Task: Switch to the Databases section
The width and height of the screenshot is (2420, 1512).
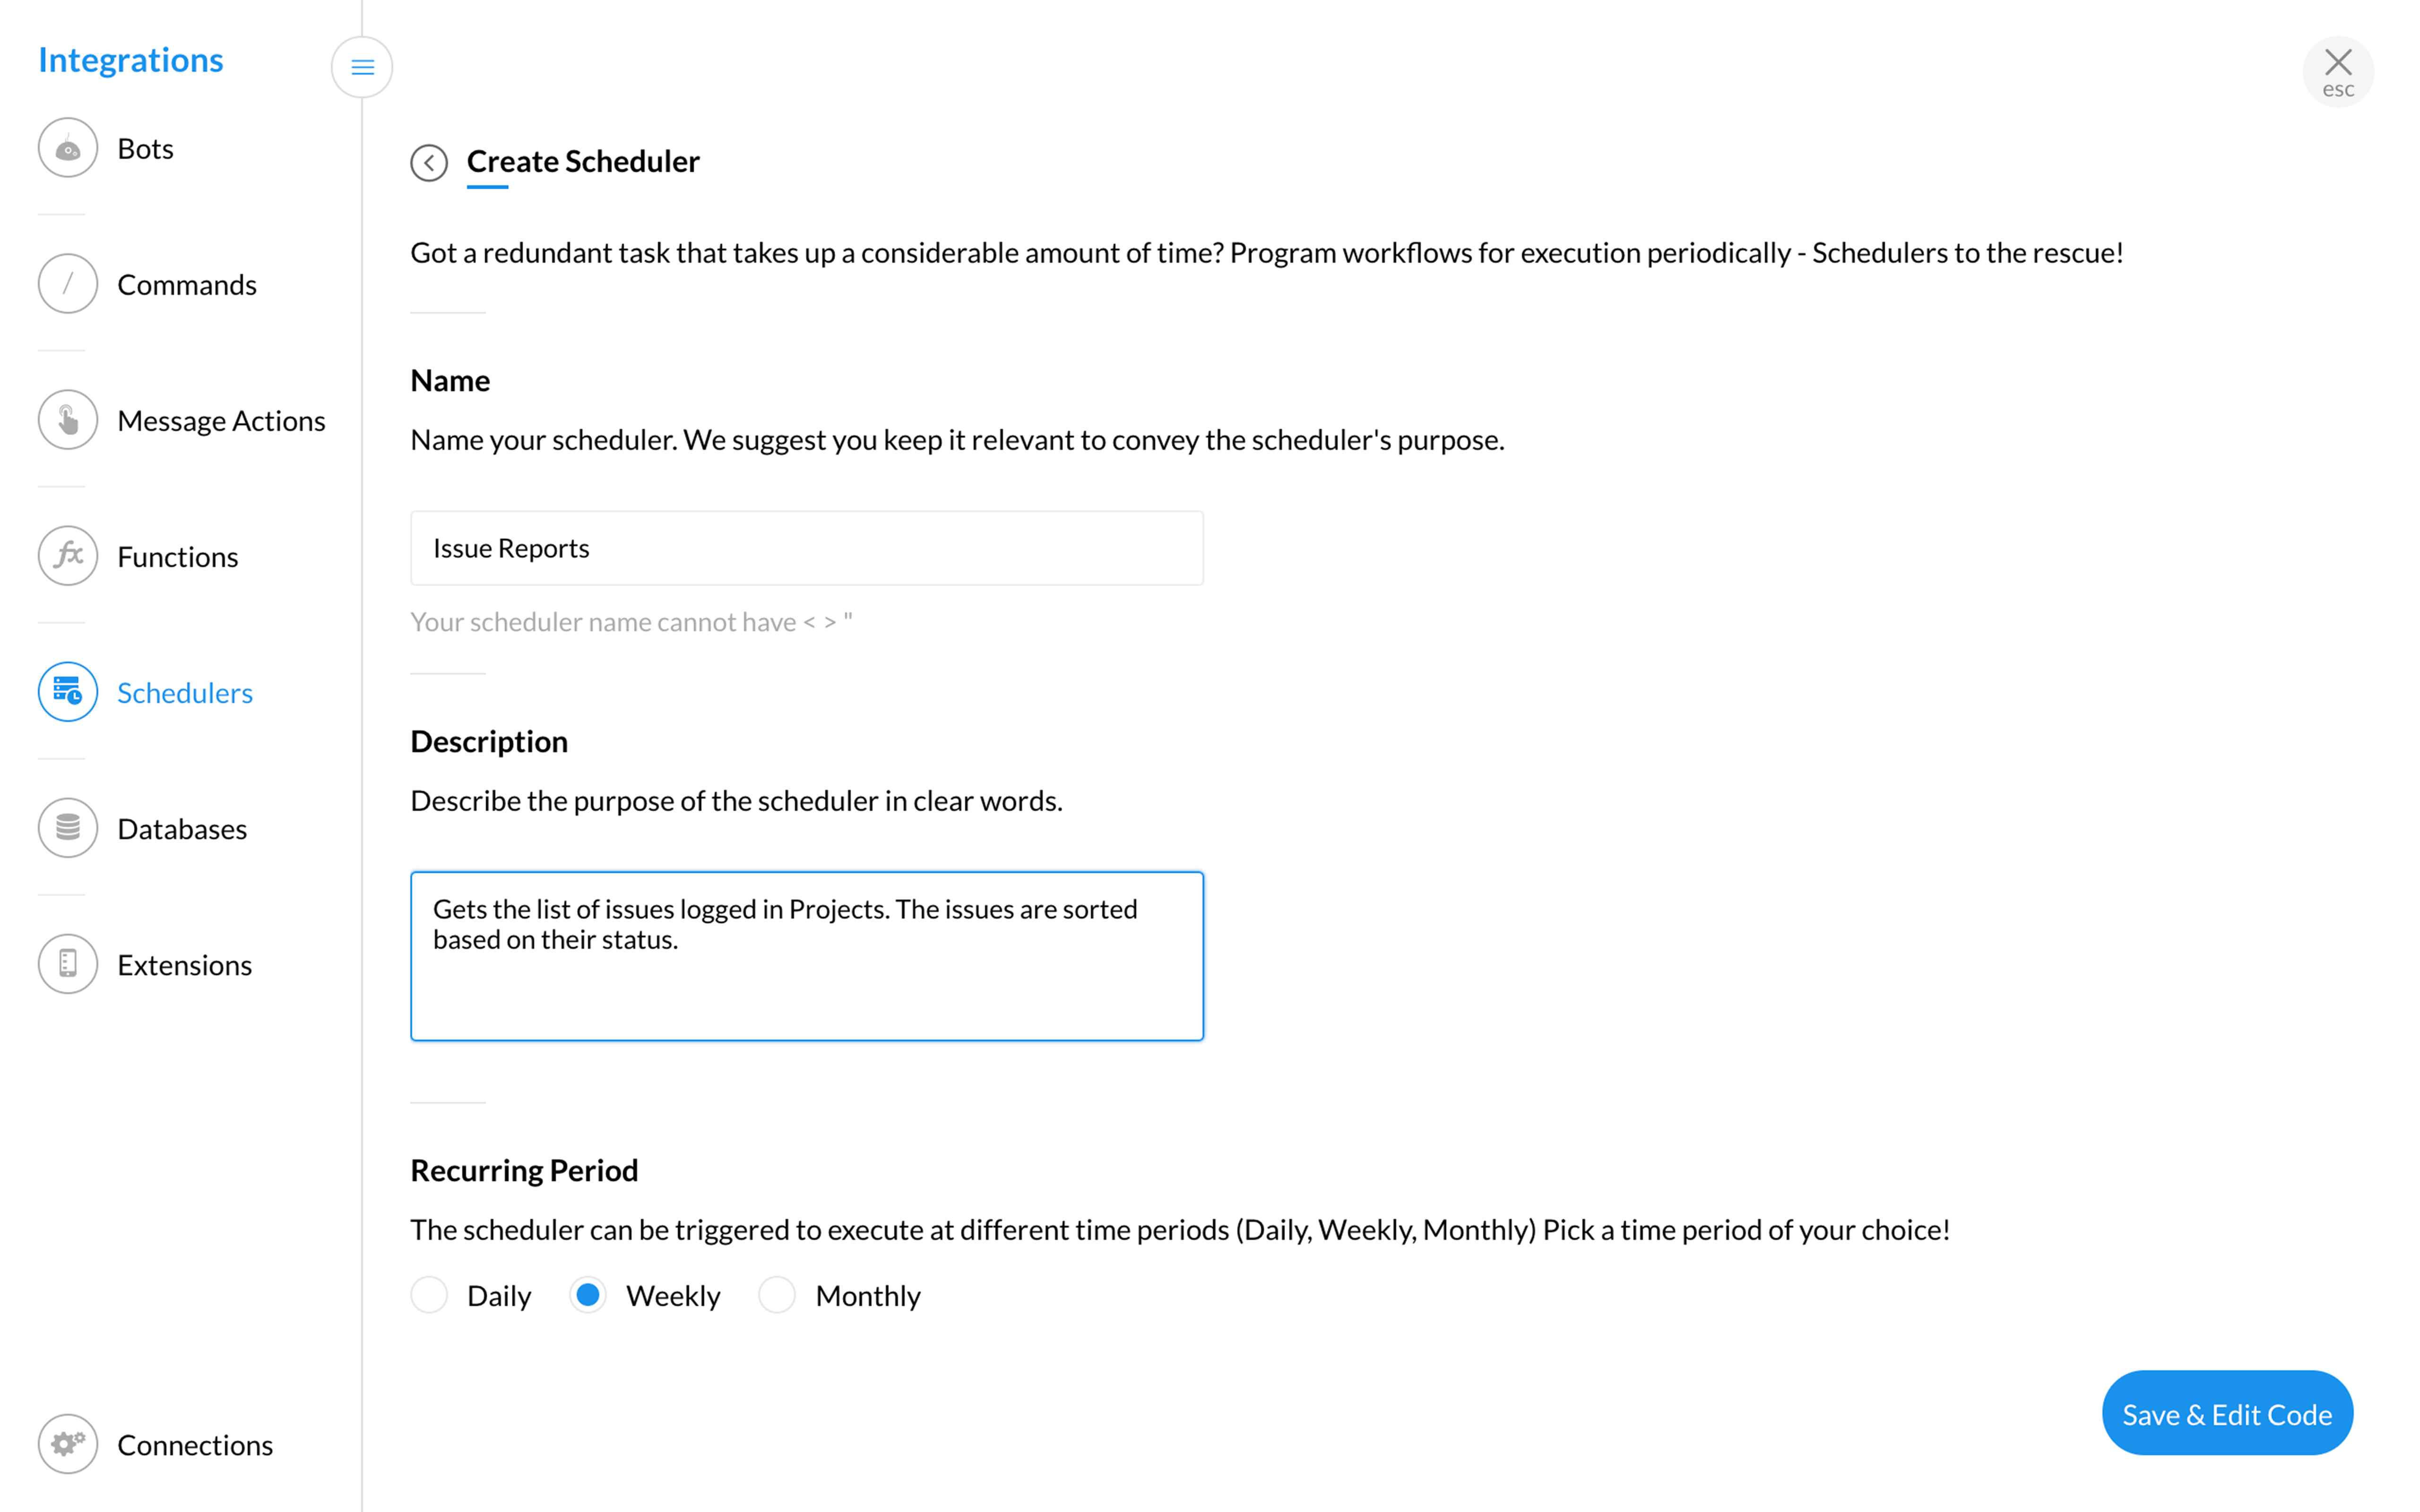Action: tap(182, 829)
